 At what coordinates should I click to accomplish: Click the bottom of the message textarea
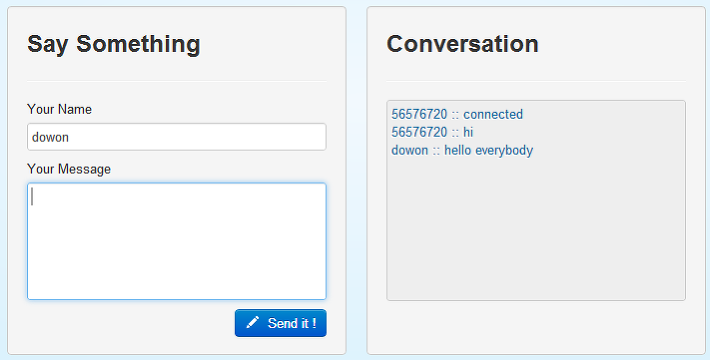177,292
